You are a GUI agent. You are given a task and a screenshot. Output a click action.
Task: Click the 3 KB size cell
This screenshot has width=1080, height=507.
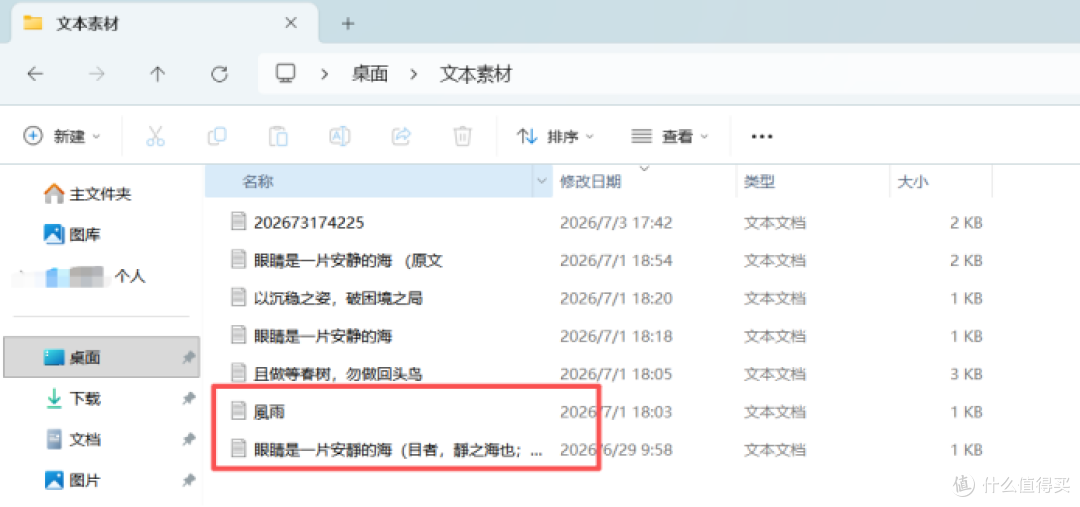966,374
